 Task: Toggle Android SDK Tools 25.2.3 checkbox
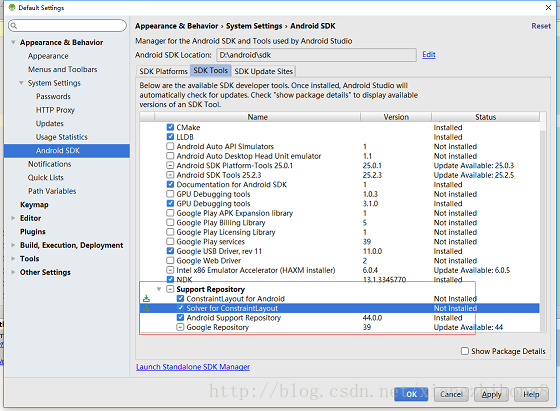click(170, 175)
